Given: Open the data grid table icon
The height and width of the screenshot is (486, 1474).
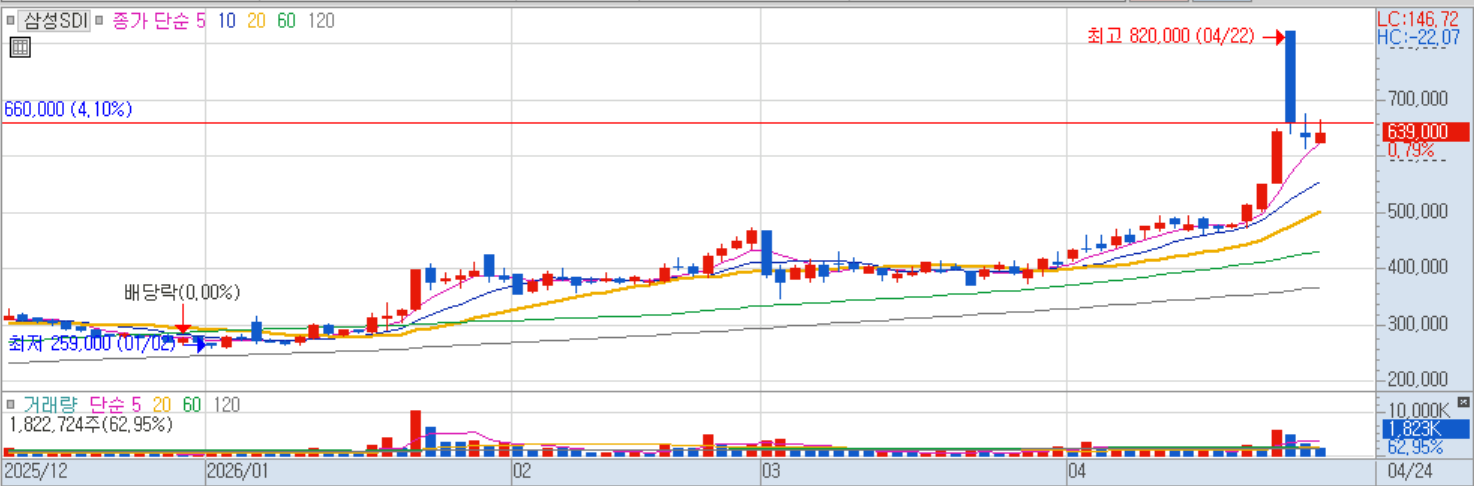Looking at the screenshot, I should pyautogui.click(x=19, y=46).
